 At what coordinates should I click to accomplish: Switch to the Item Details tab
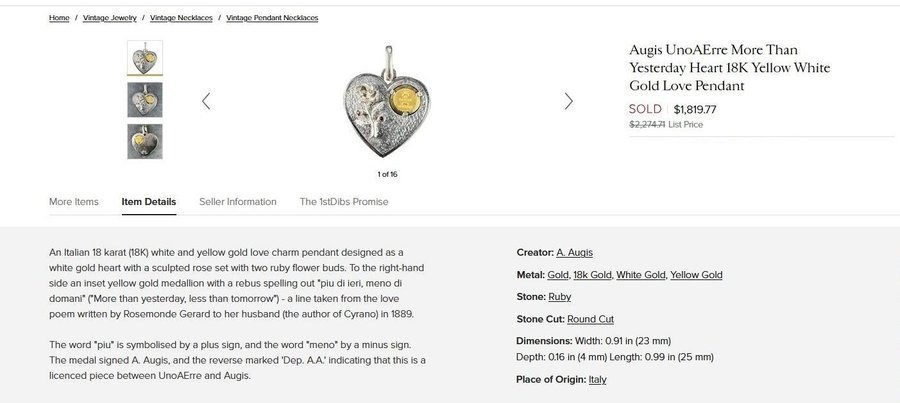tap(149, 202)
